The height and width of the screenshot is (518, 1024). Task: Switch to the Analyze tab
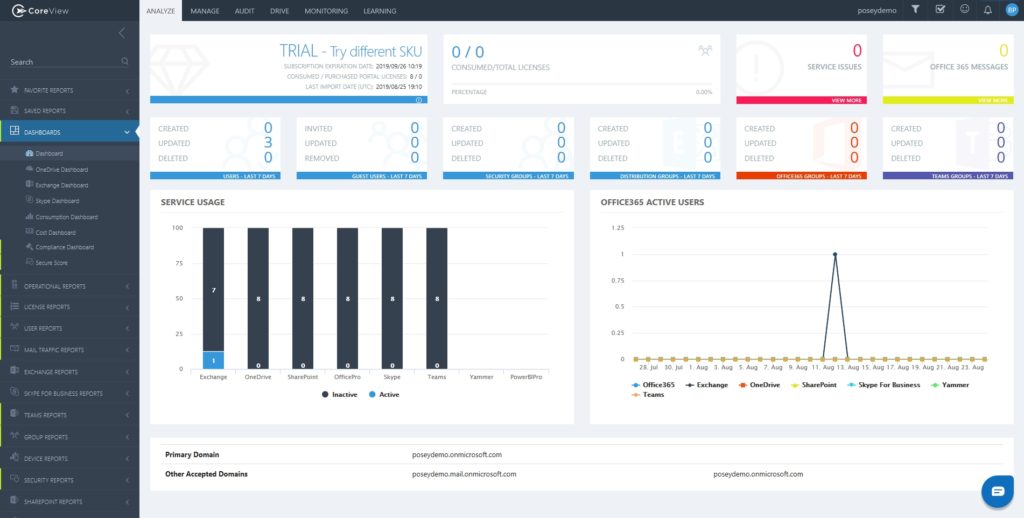tap(161, 10)
